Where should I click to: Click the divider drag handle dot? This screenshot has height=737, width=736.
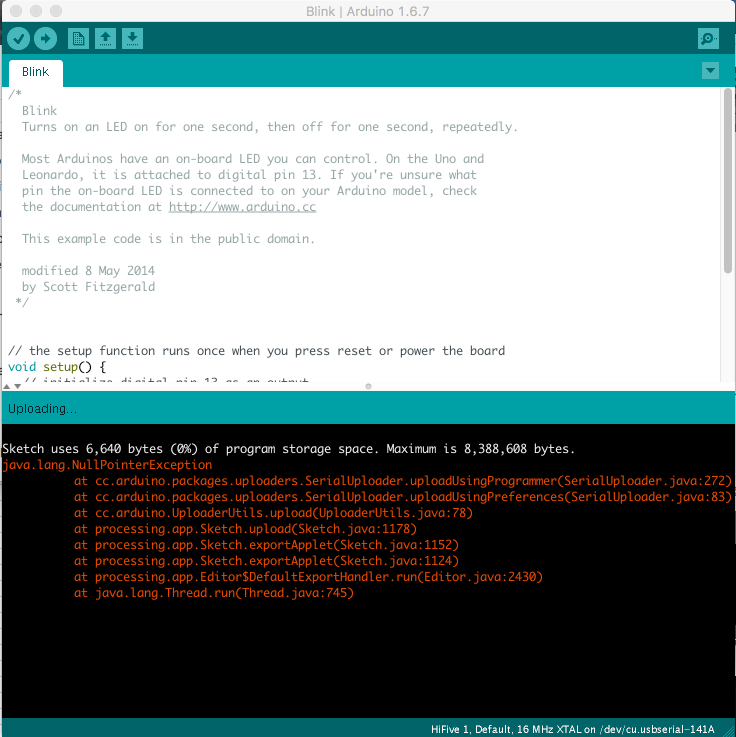coord(368,386)
